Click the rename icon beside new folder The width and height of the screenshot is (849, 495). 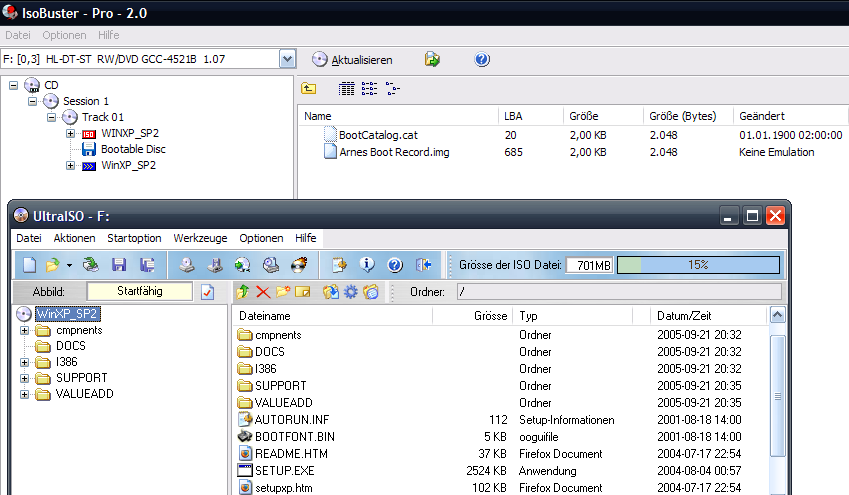(303, 292)
